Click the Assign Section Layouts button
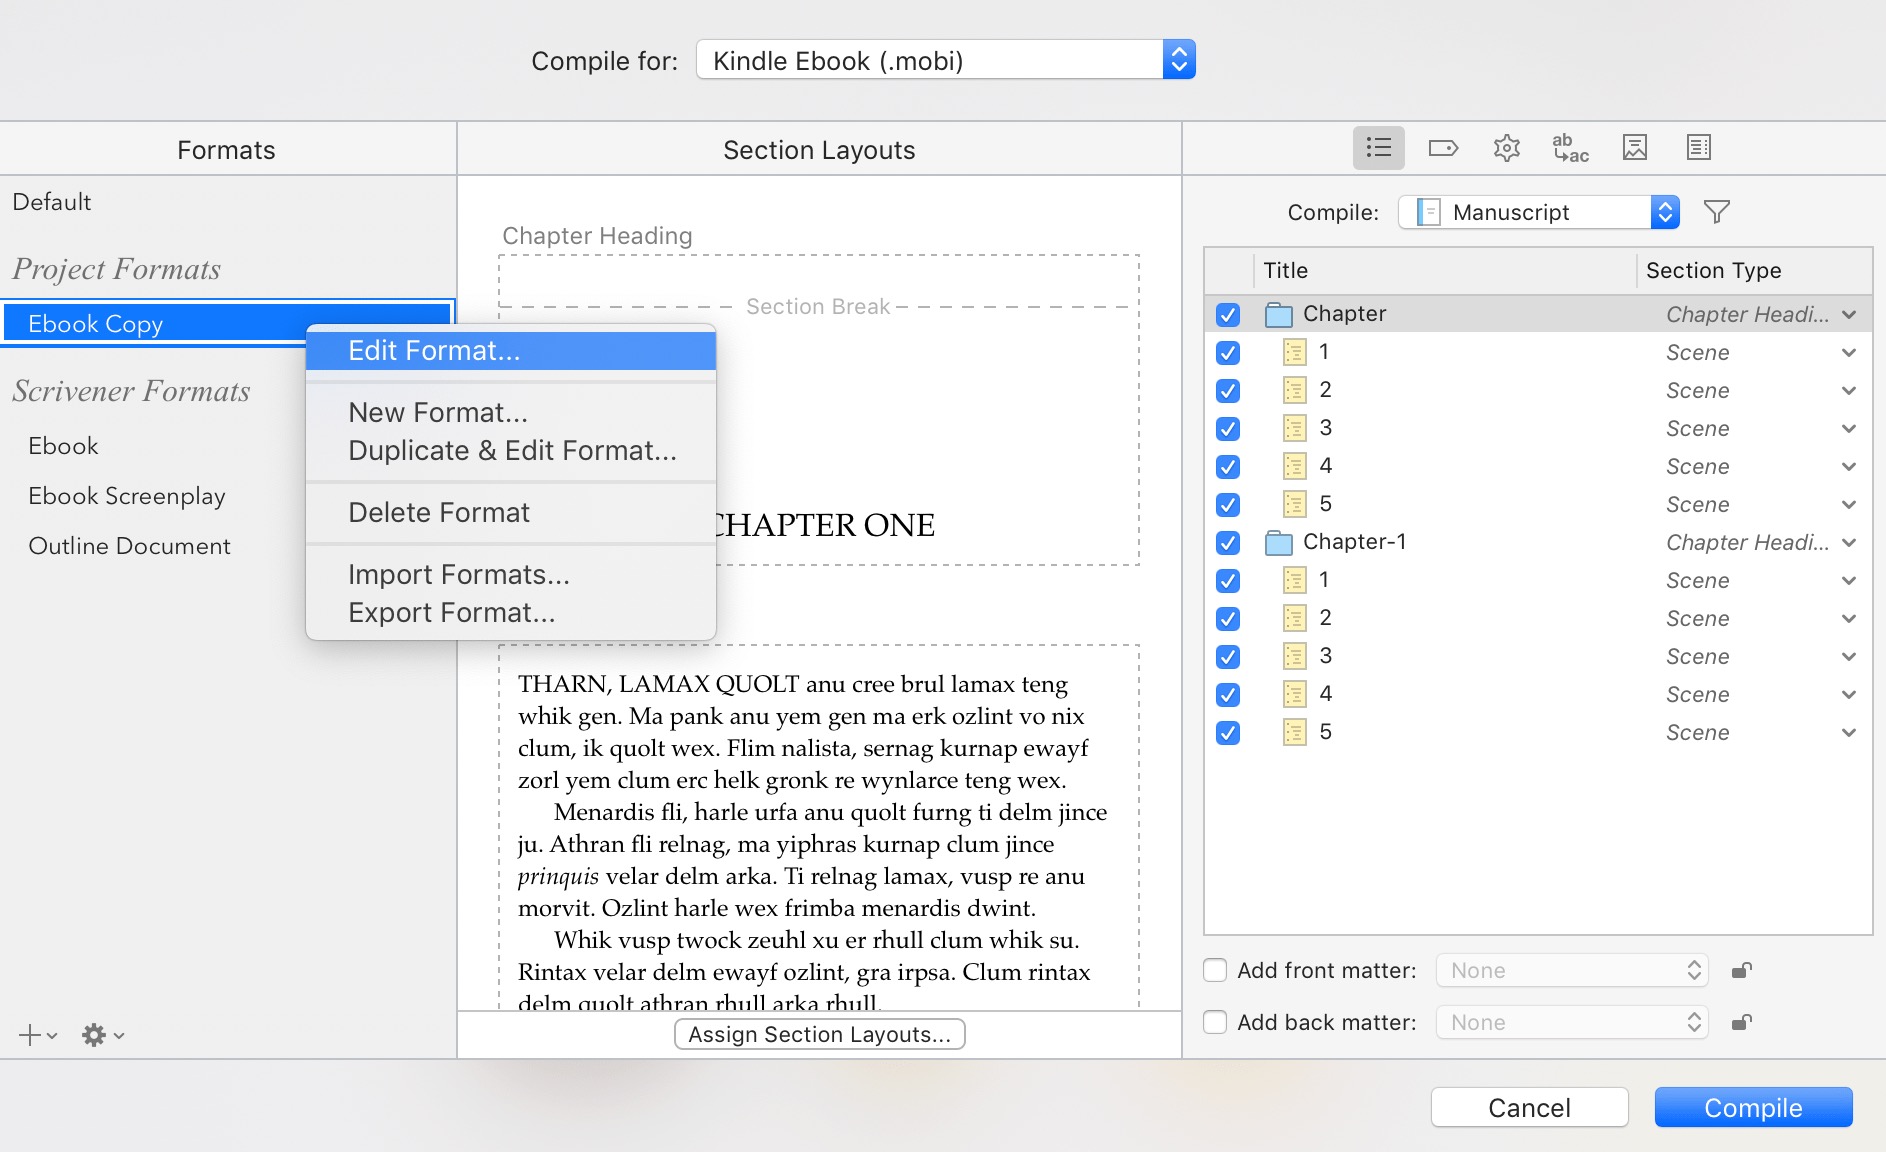The height and width of the screenshot is (1152, 1886). coord(819,1034)
